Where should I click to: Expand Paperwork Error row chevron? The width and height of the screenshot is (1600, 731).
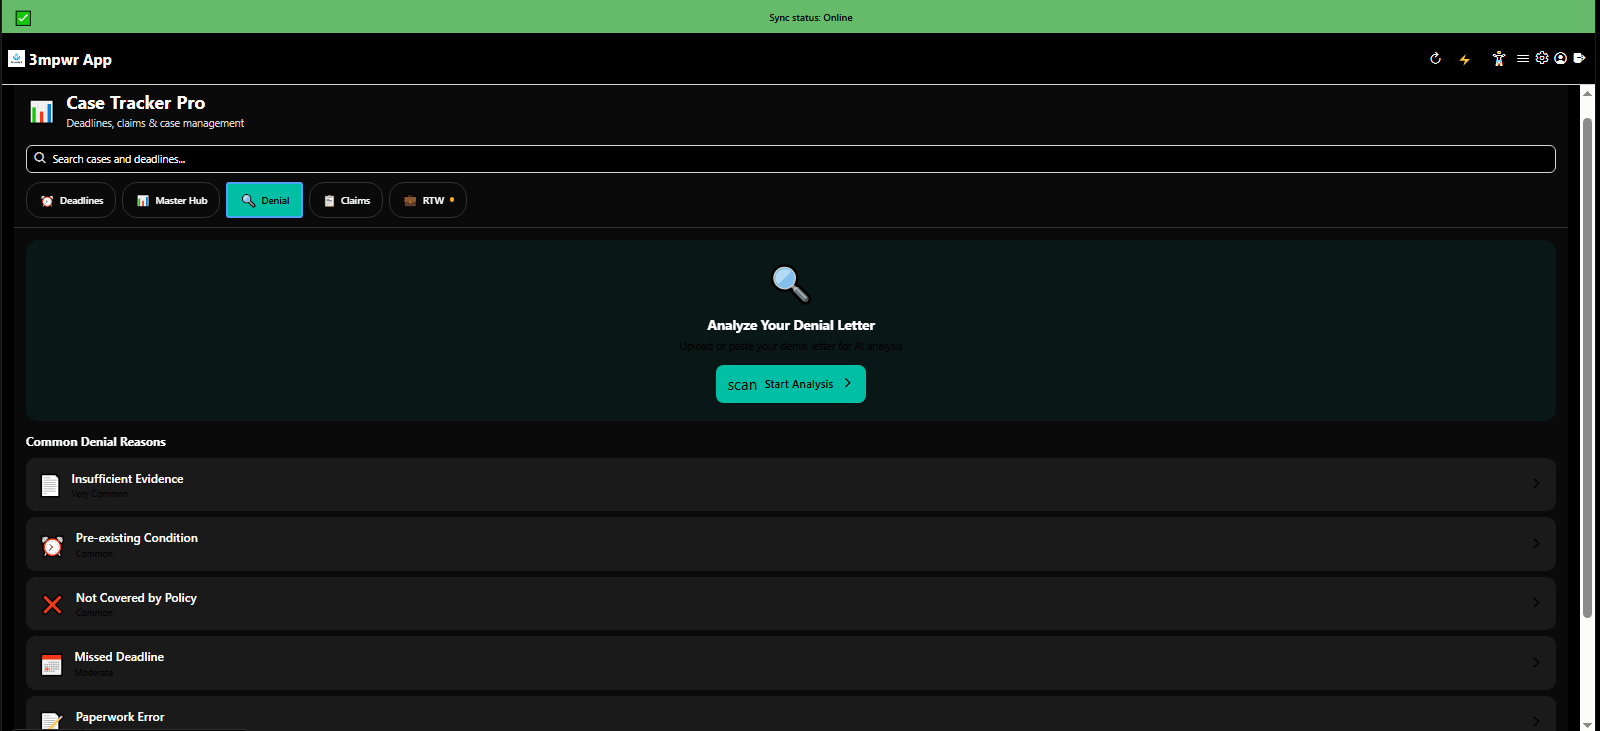(1536, 721)
